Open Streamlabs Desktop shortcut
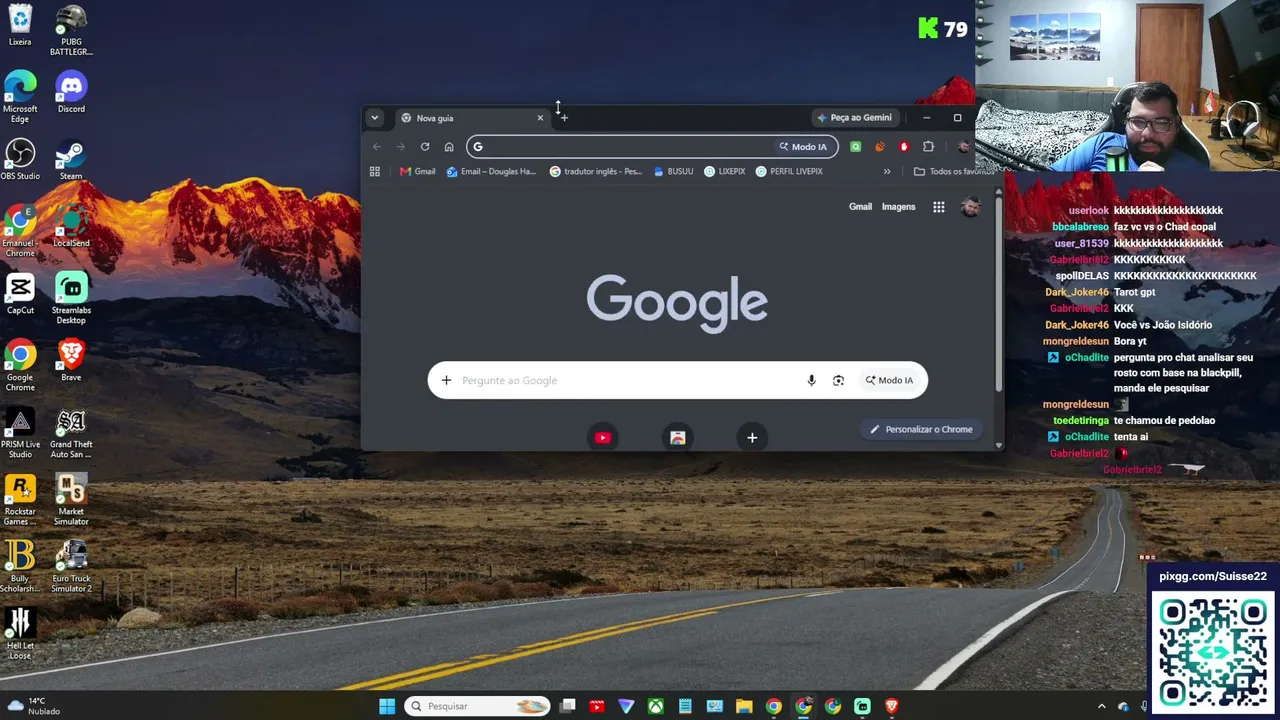Screen dimensions: 1280x720 pyautogui.click(x=71, y=298)
